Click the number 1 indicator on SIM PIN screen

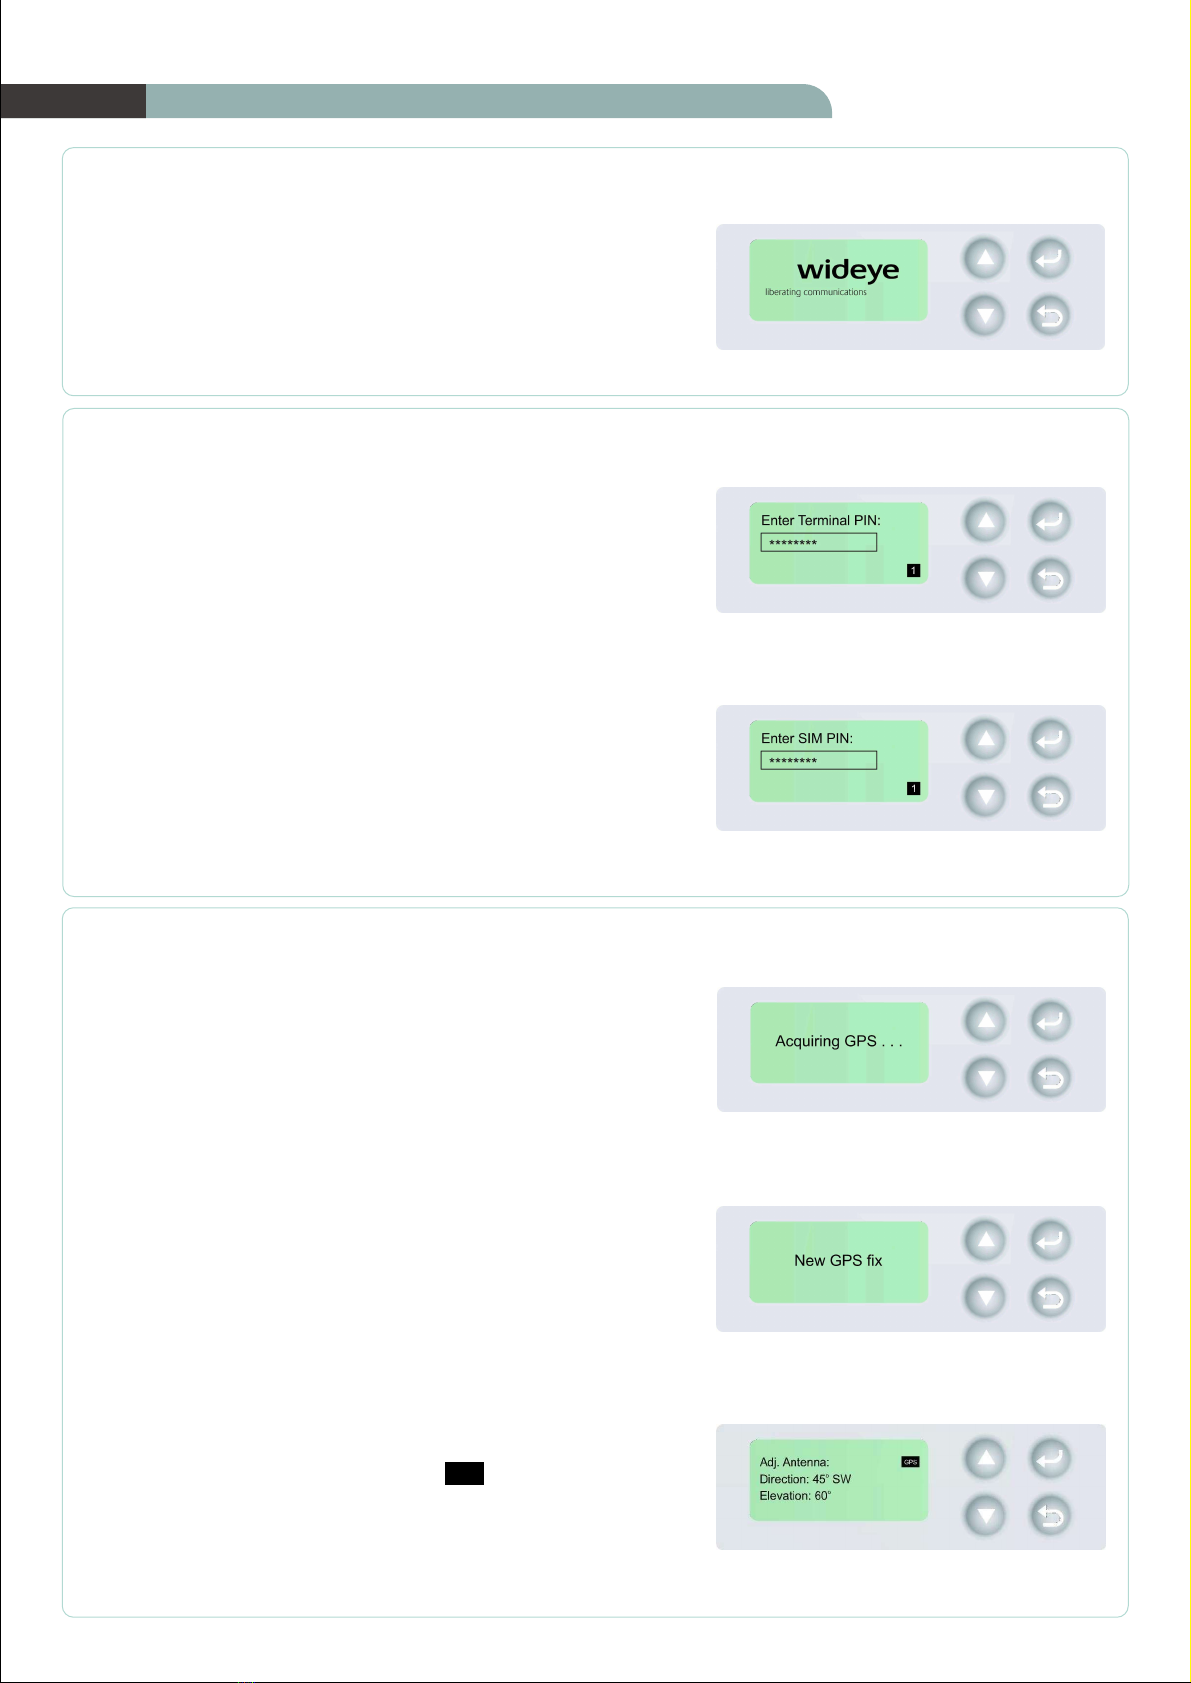tap(913, 789)
